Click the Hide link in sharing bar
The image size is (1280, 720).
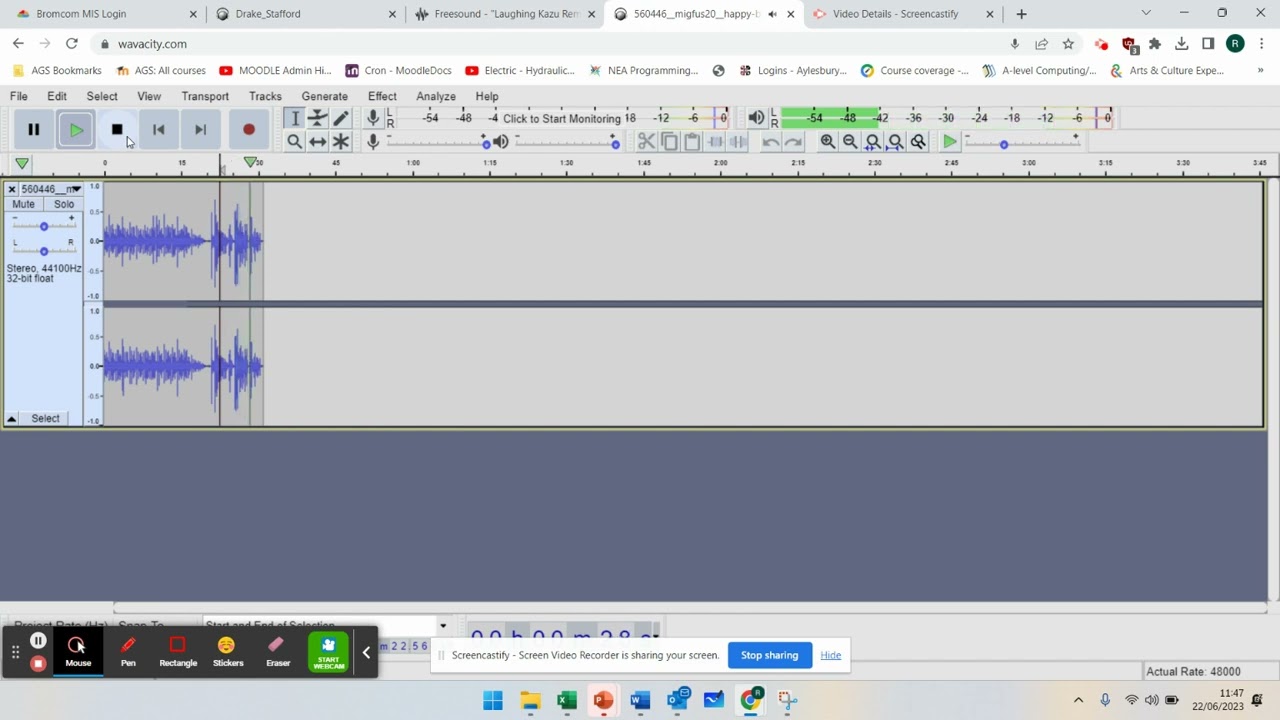click(830, 655)
